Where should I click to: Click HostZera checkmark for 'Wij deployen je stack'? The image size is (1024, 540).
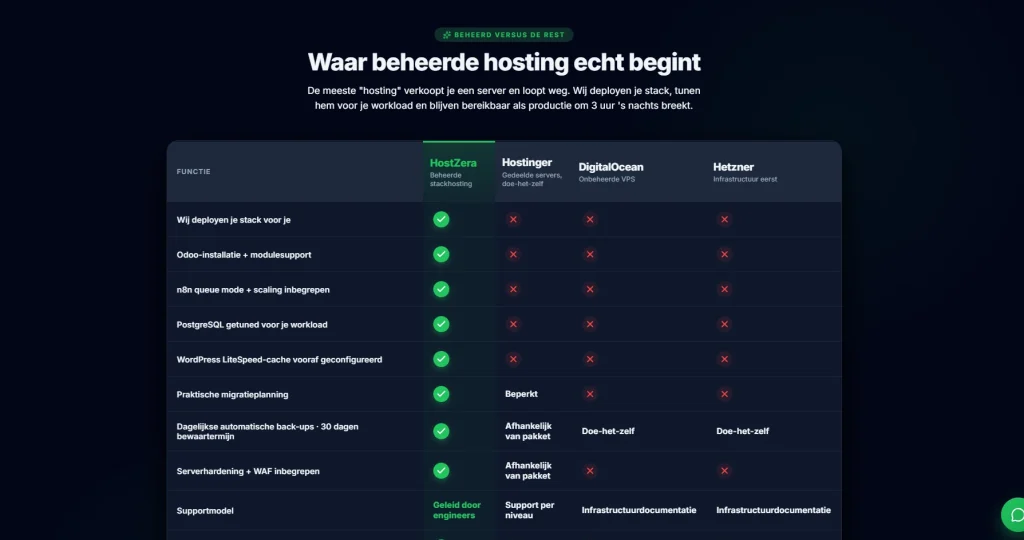(441, 219)
